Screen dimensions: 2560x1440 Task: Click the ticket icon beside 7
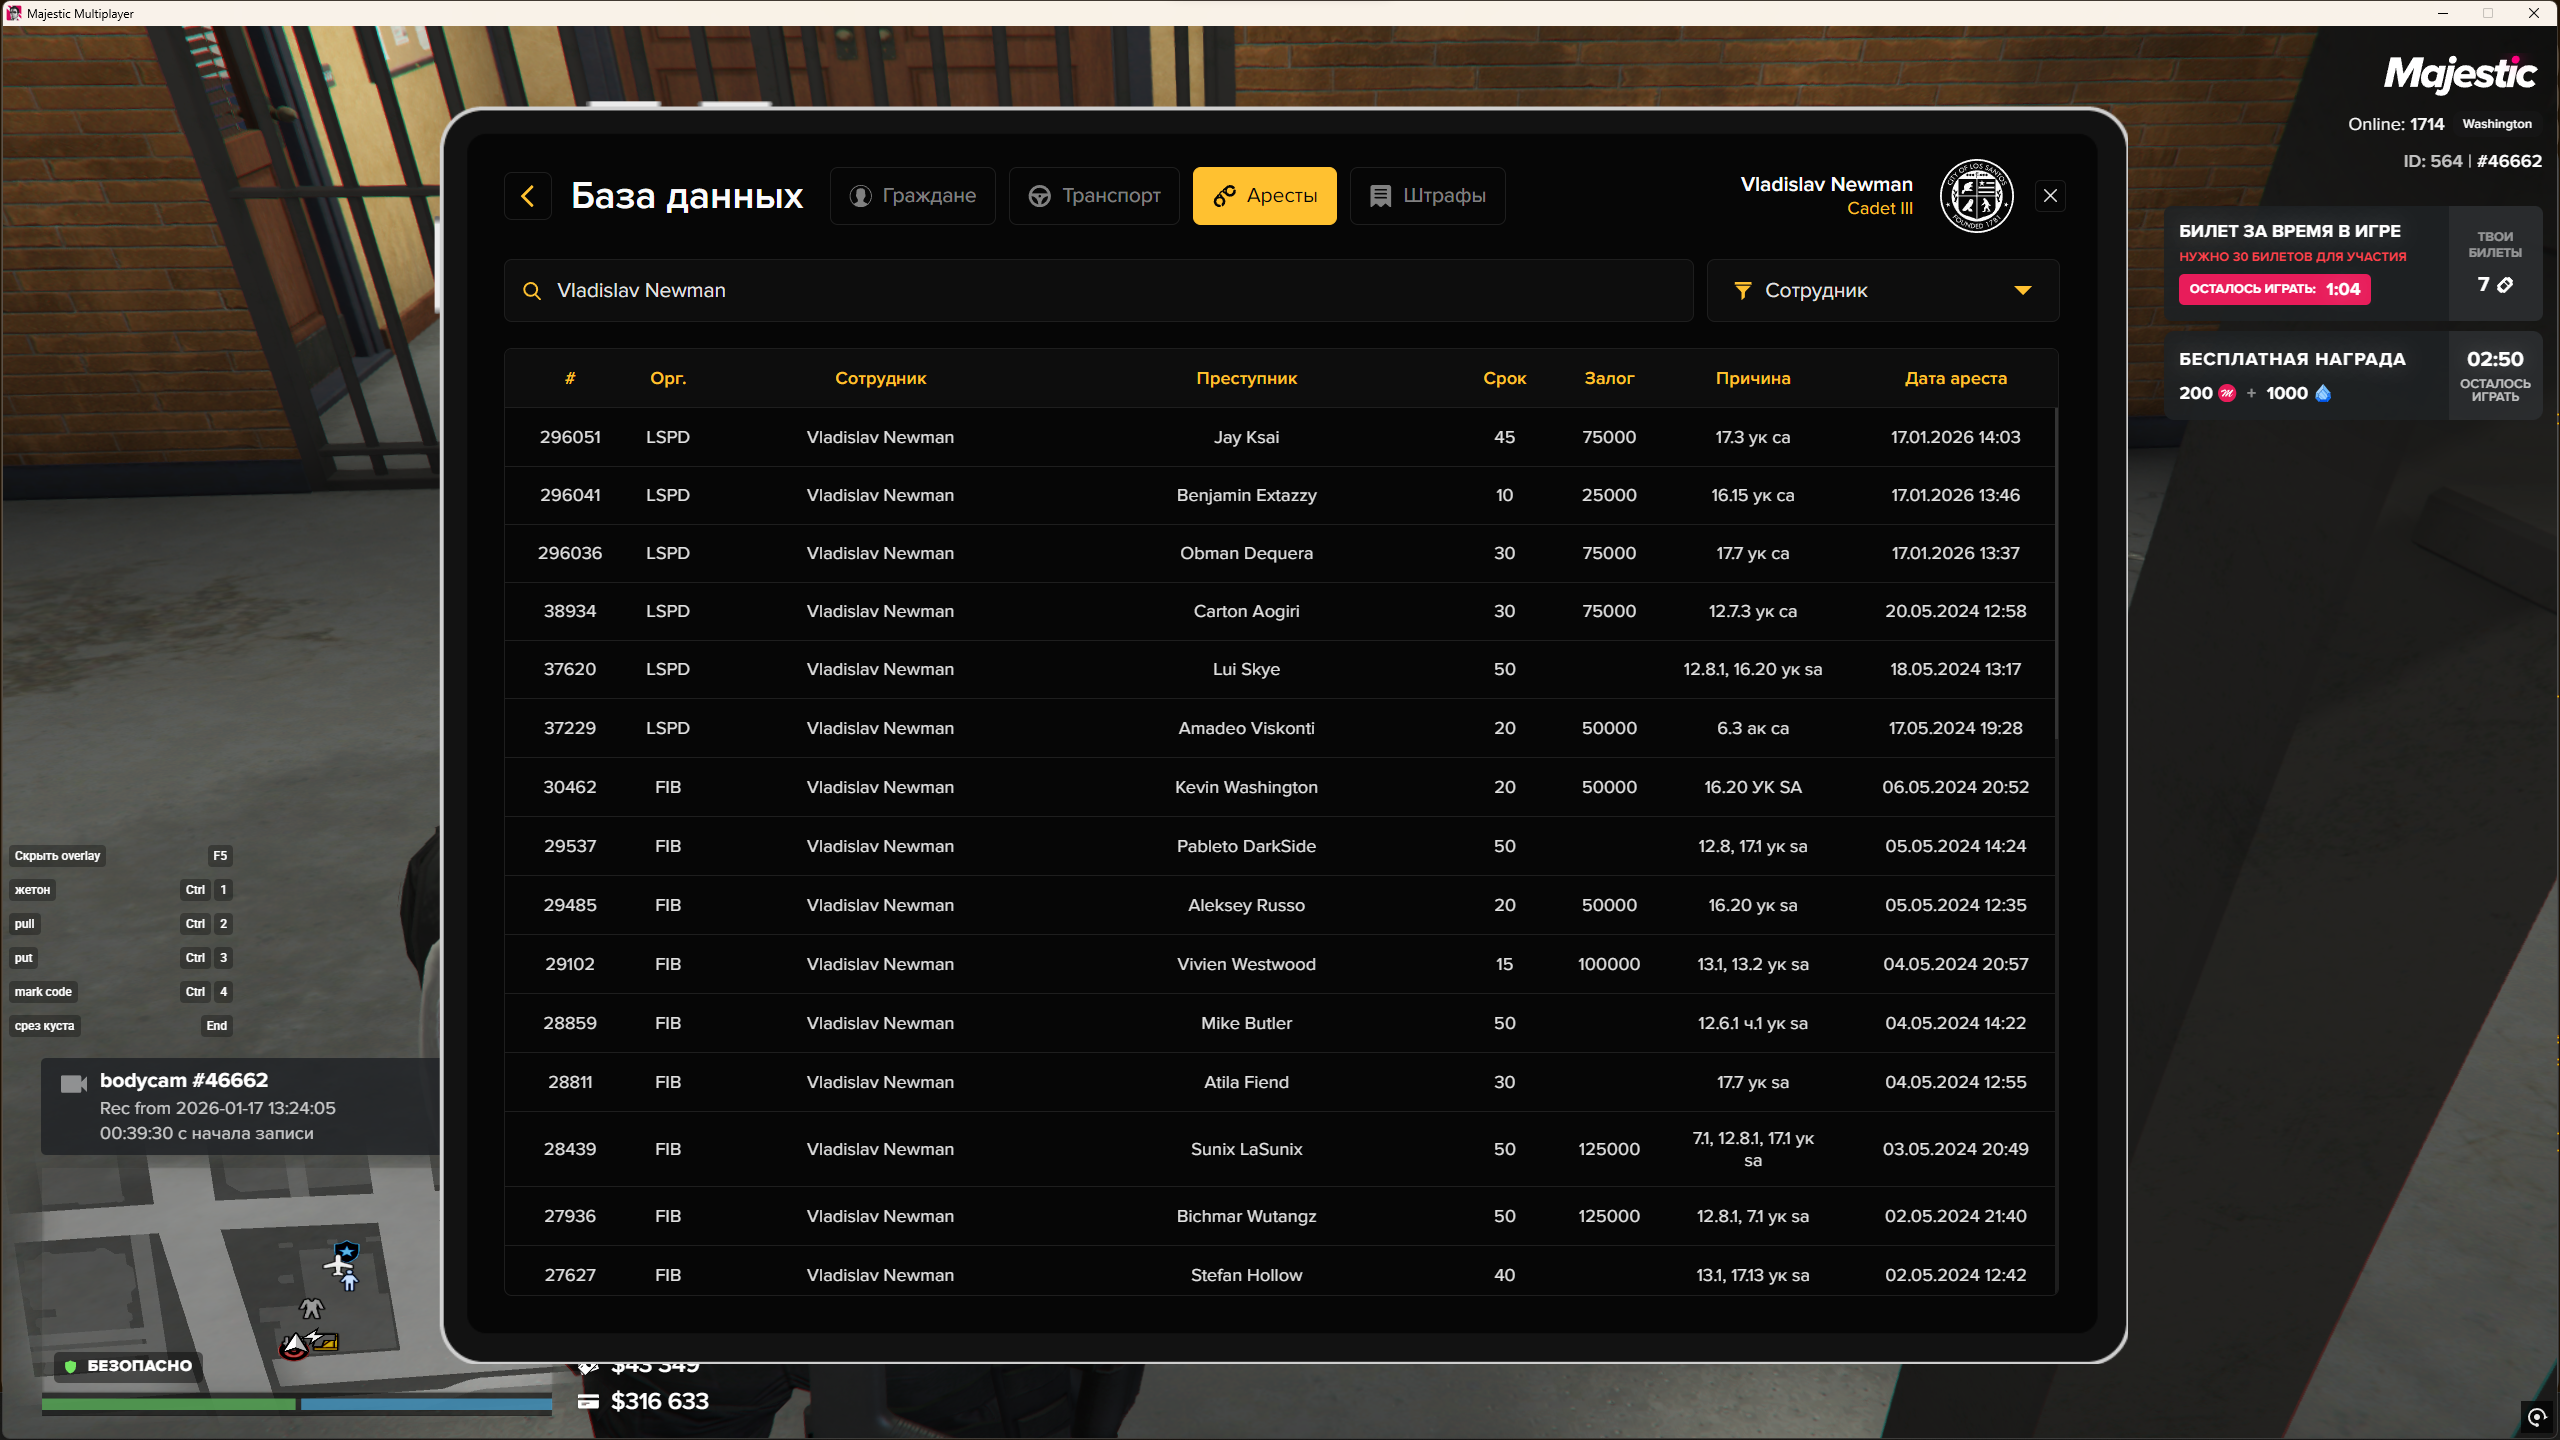click(2505, 285)
